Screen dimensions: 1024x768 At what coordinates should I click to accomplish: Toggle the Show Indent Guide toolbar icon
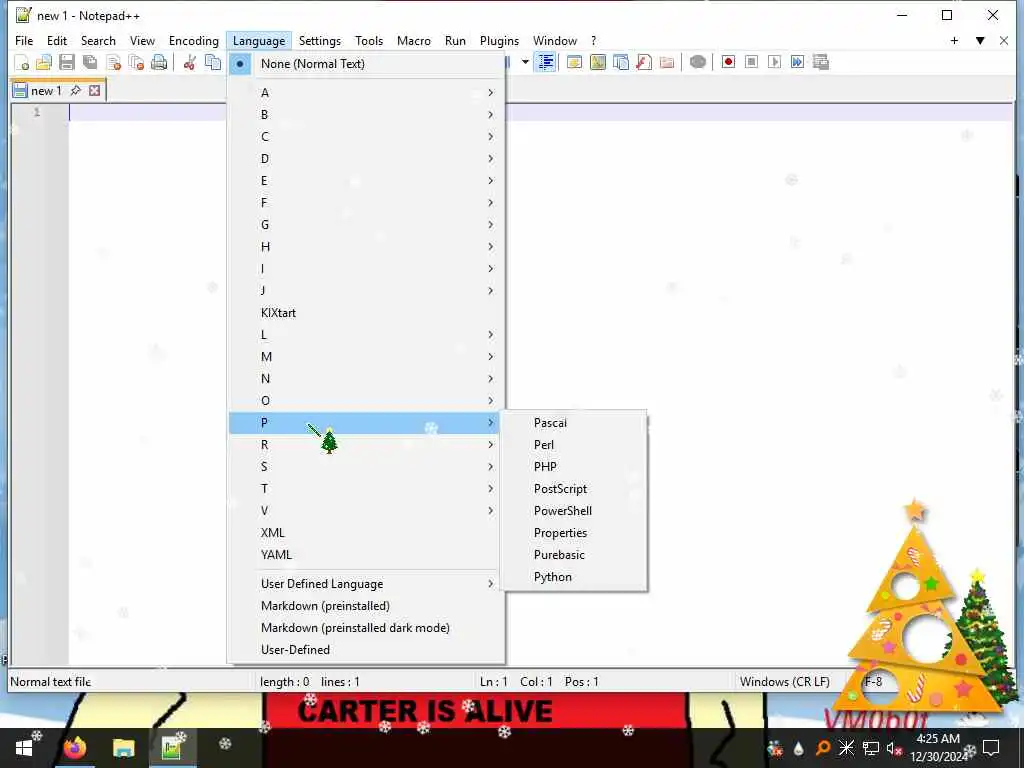pos(545,63)
